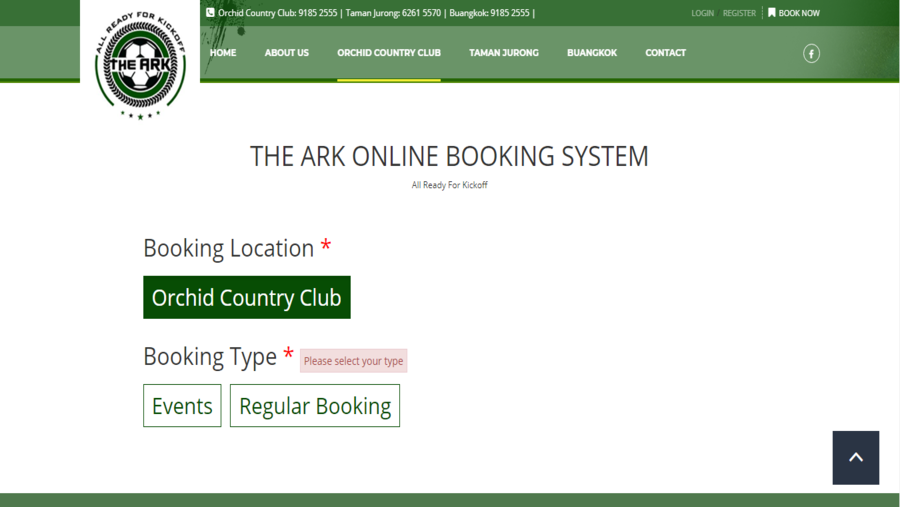This screenshot has width=900, height=507.
Task: Select Orchid Country Club booking location
Action: [x=247, y=297]
